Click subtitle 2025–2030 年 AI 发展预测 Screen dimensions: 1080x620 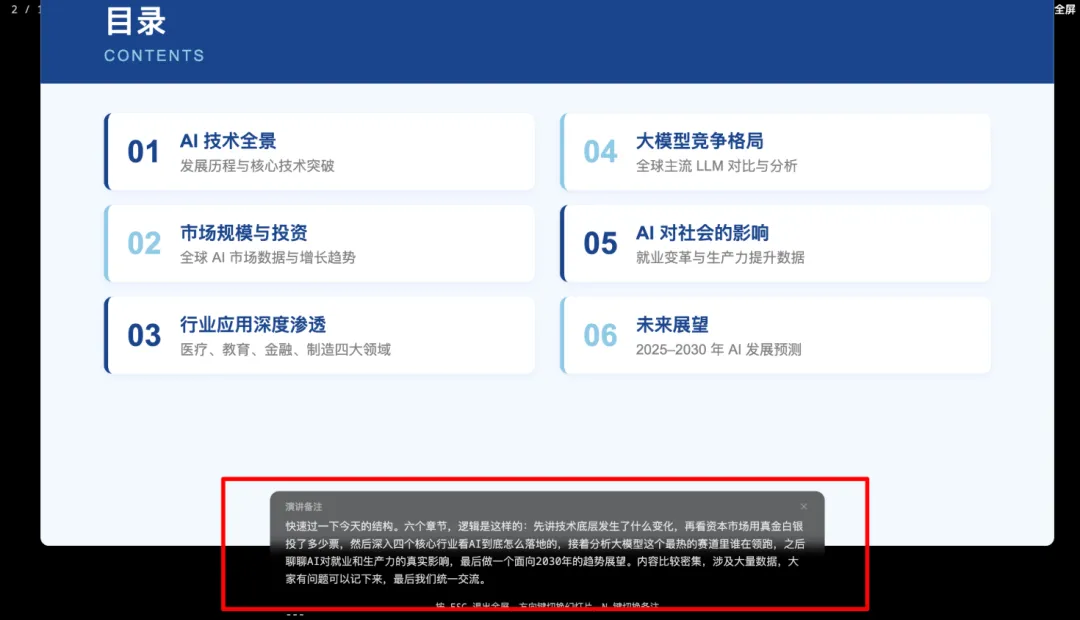click(x=718, y=349)
